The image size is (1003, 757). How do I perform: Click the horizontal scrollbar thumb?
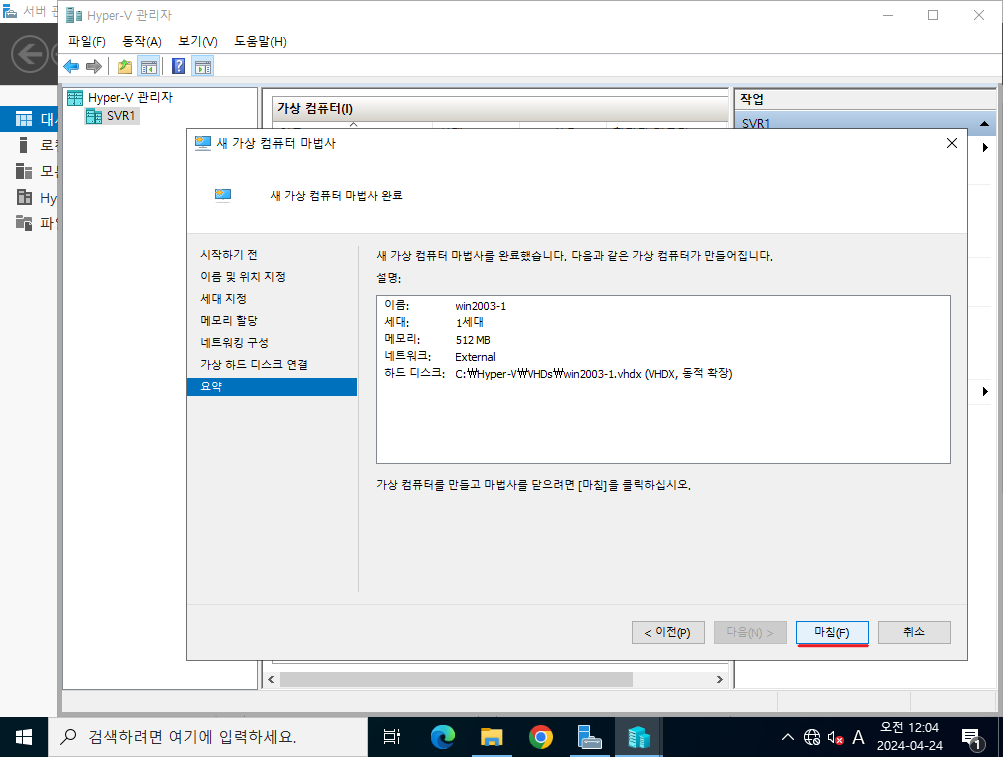[456, 680]
